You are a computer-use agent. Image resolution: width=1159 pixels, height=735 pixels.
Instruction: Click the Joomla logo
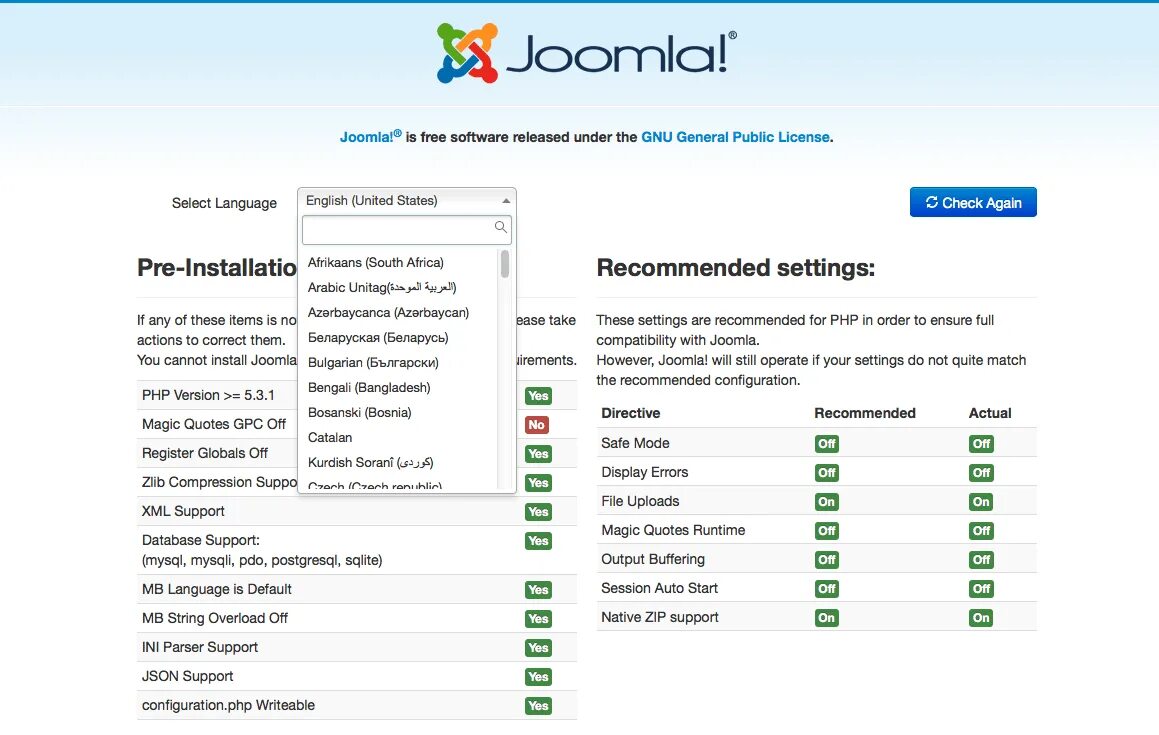tap(586, 52)
